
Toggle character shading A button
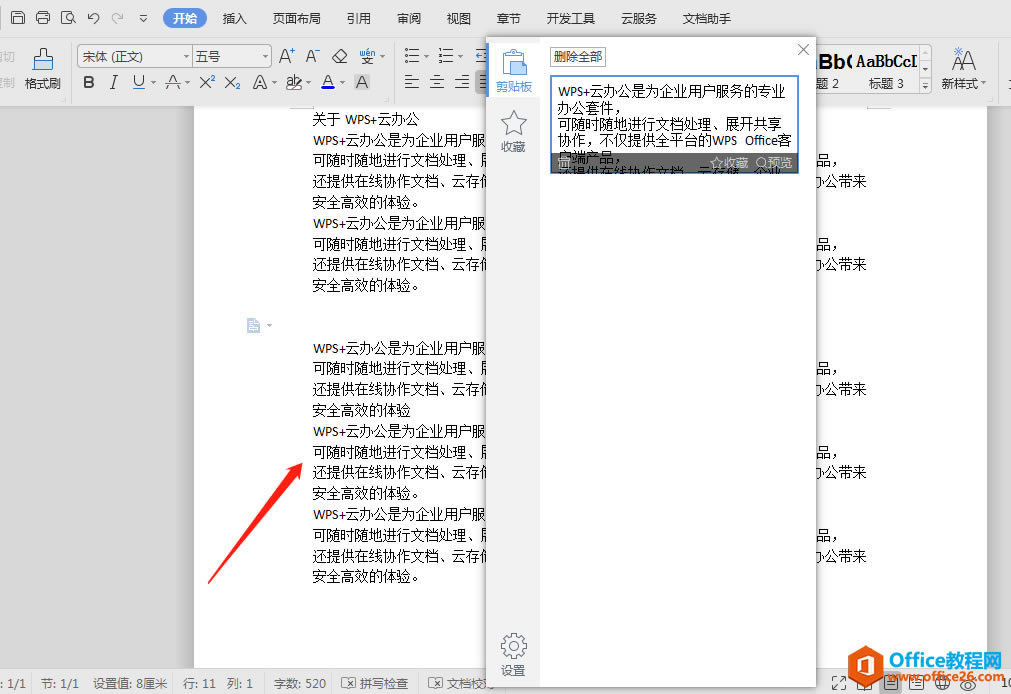362,82
